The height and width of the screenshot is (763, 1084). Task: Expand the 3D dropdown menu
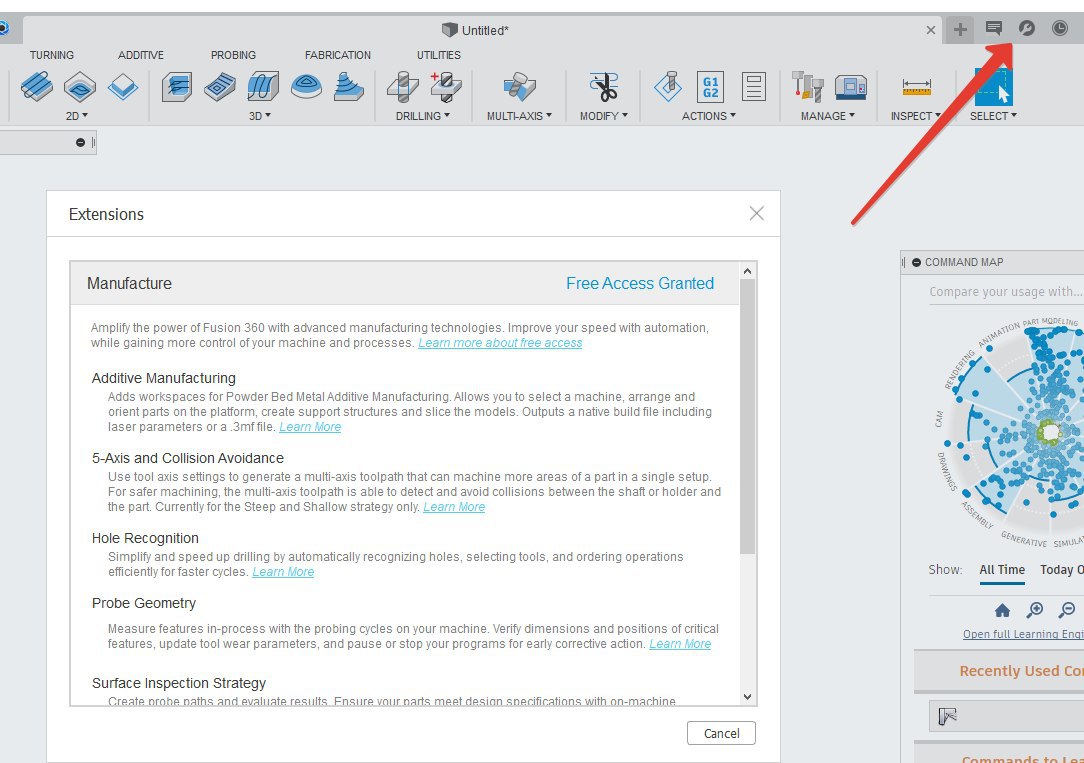[x=260, y=116]
